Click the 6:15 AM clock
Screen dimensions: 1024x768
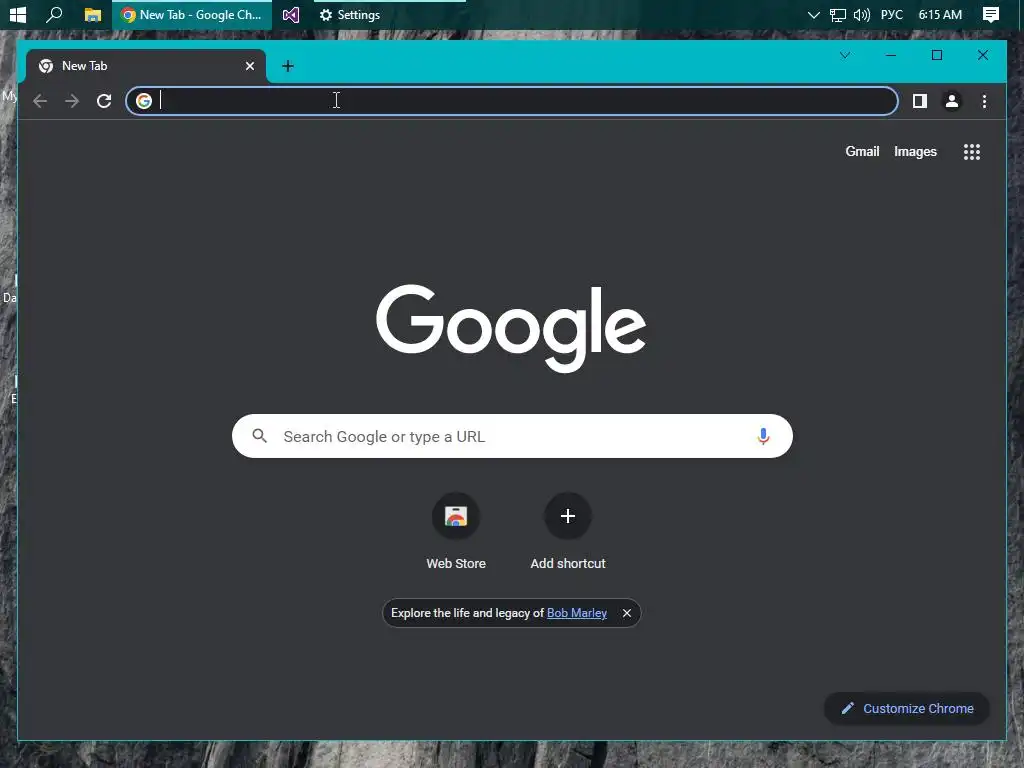point(940,14)
